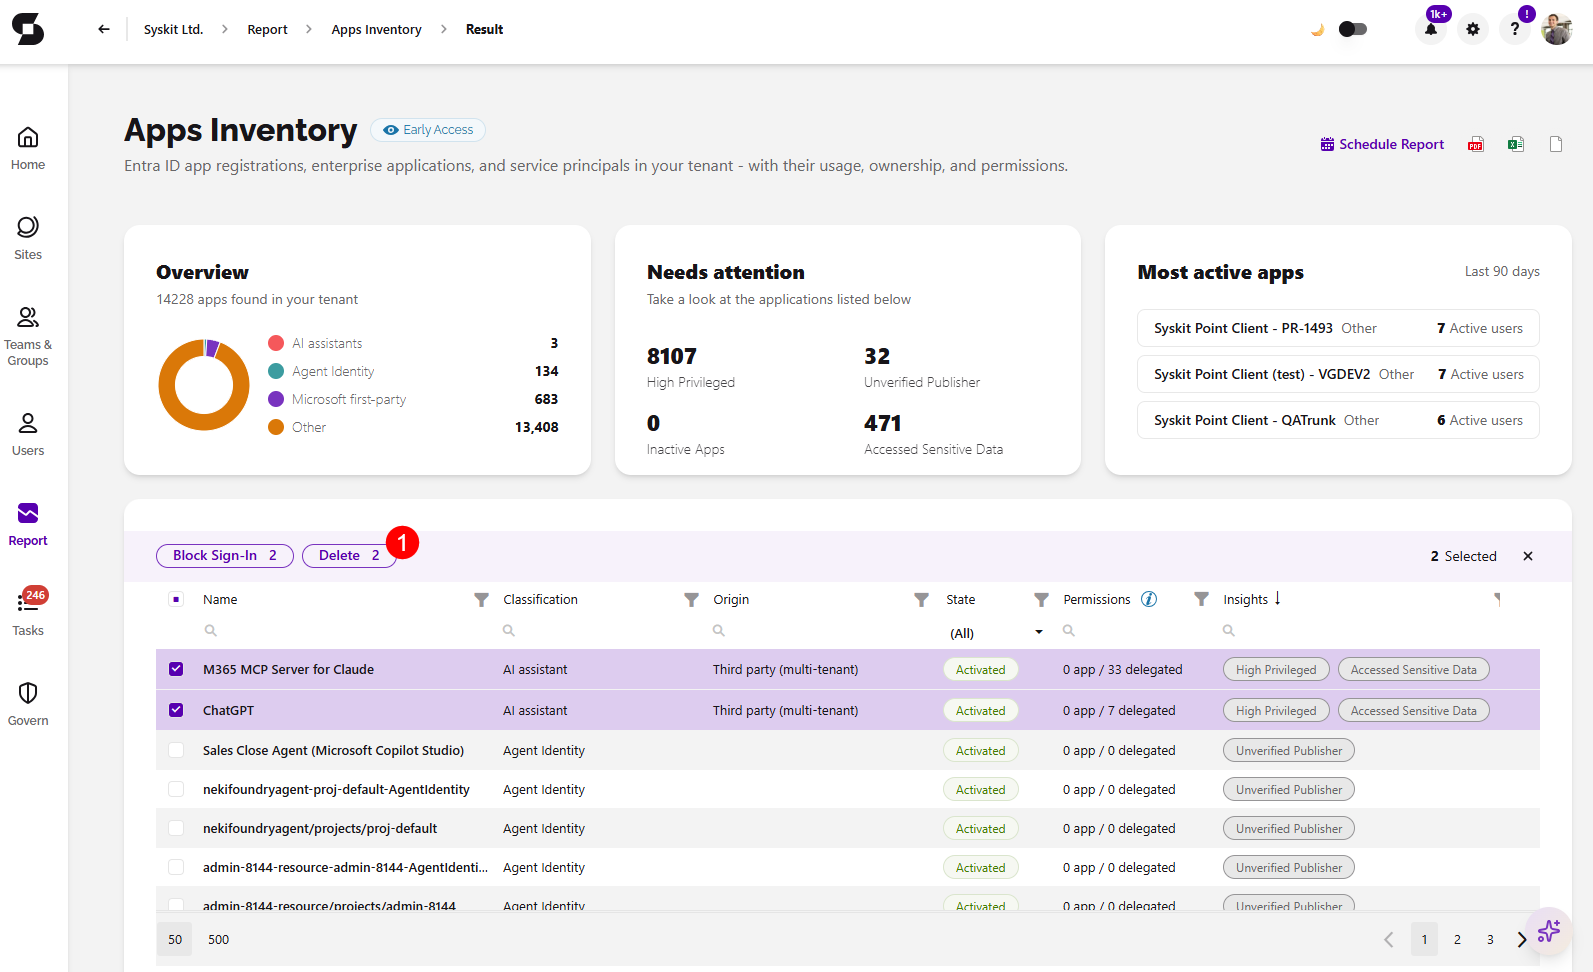Open Teams & Groups in sidebar
Image resolution: width=1593 pixels, height=972 pixels.
28,337
